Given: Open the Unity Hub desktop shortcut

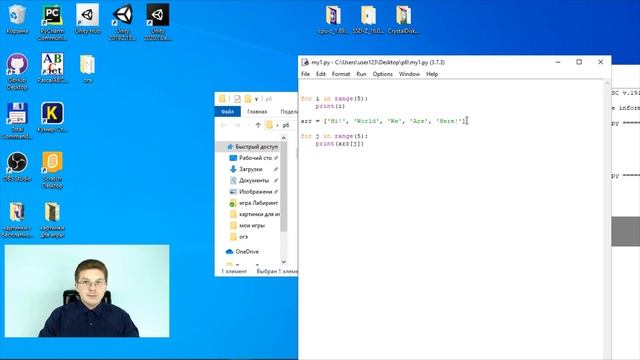Looking at the screenshot, I should click(87, 18).
